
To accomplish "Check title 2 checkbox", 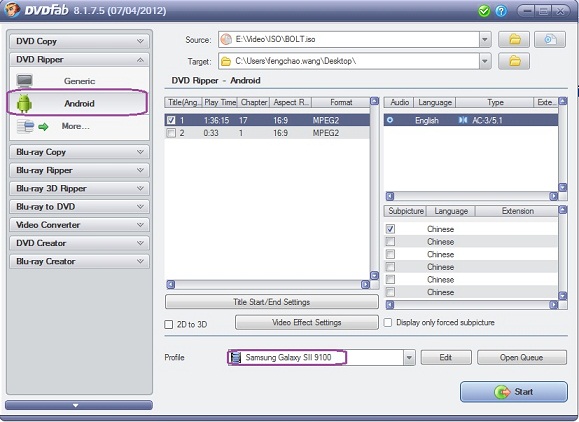I will coord(171,133).
